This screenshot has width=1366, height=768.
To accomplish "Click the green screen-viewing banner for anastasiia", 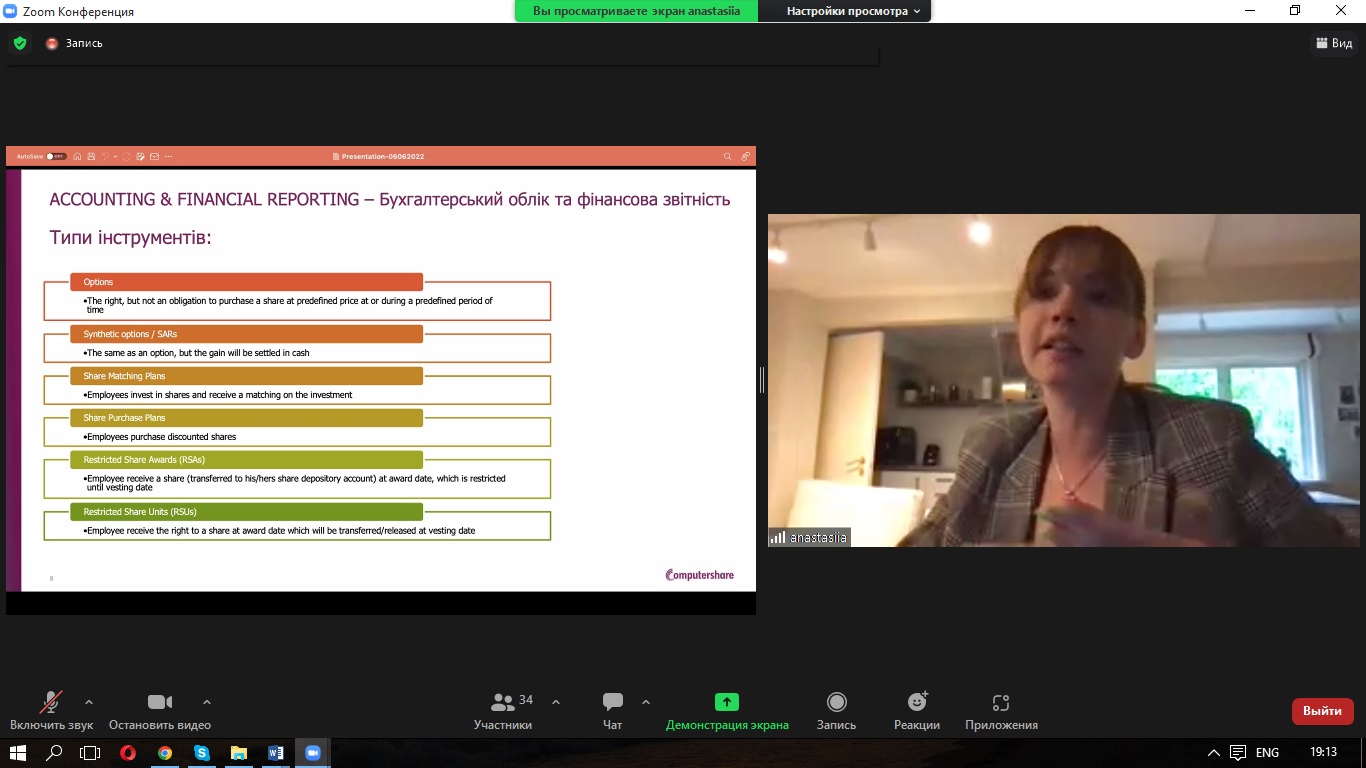I will [636, 11].
